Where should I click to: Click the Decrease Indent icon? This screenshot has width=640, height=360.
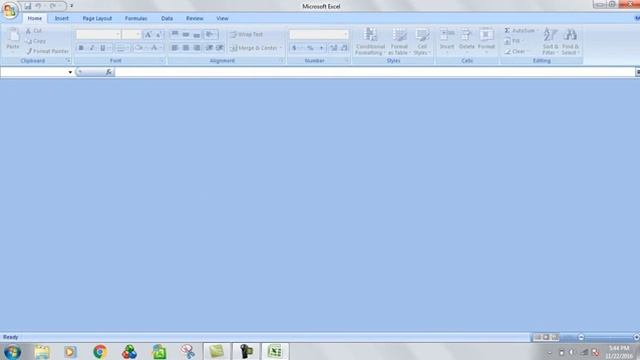[x=209, y=48]
